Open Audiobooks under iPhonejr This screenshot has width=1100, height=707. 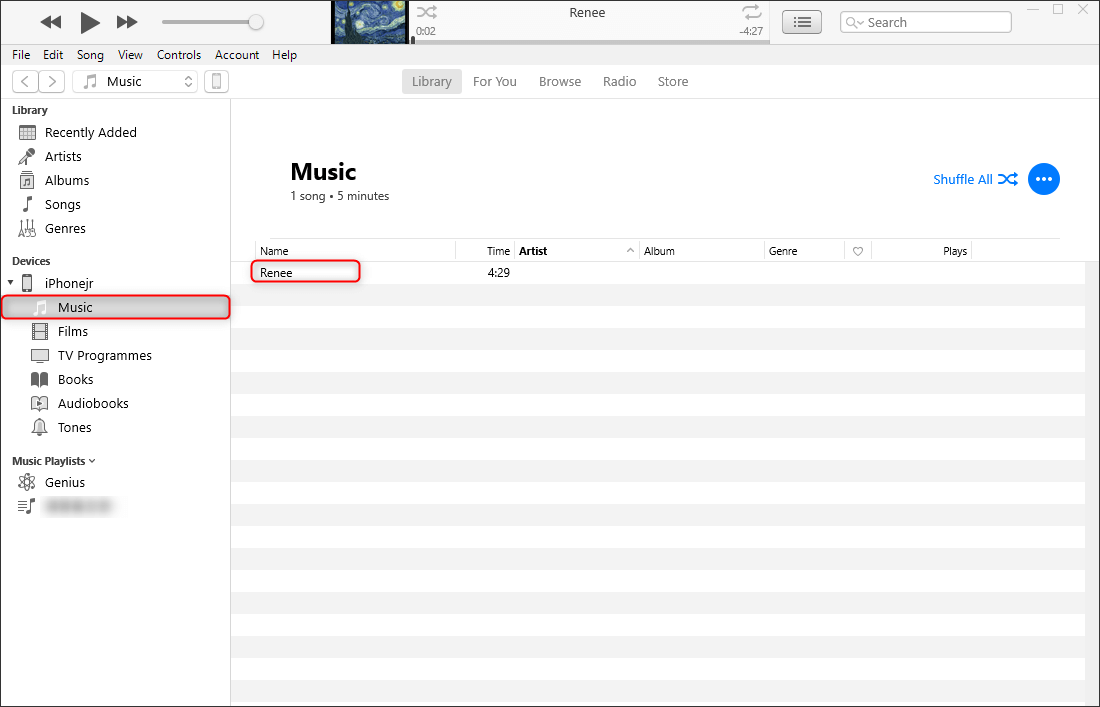point(92,403)
